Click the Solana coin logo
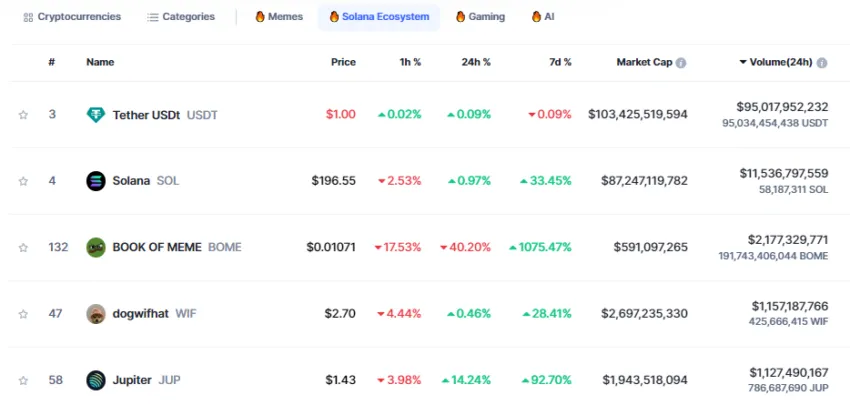This screenshot has height=405, width=850. click(96, 181)
